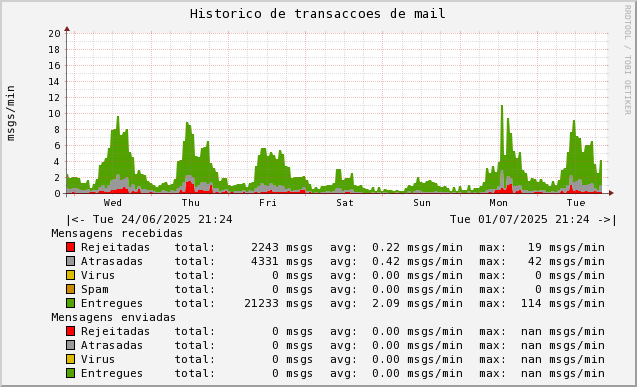Click the y-axis value 20

[54, 34]
